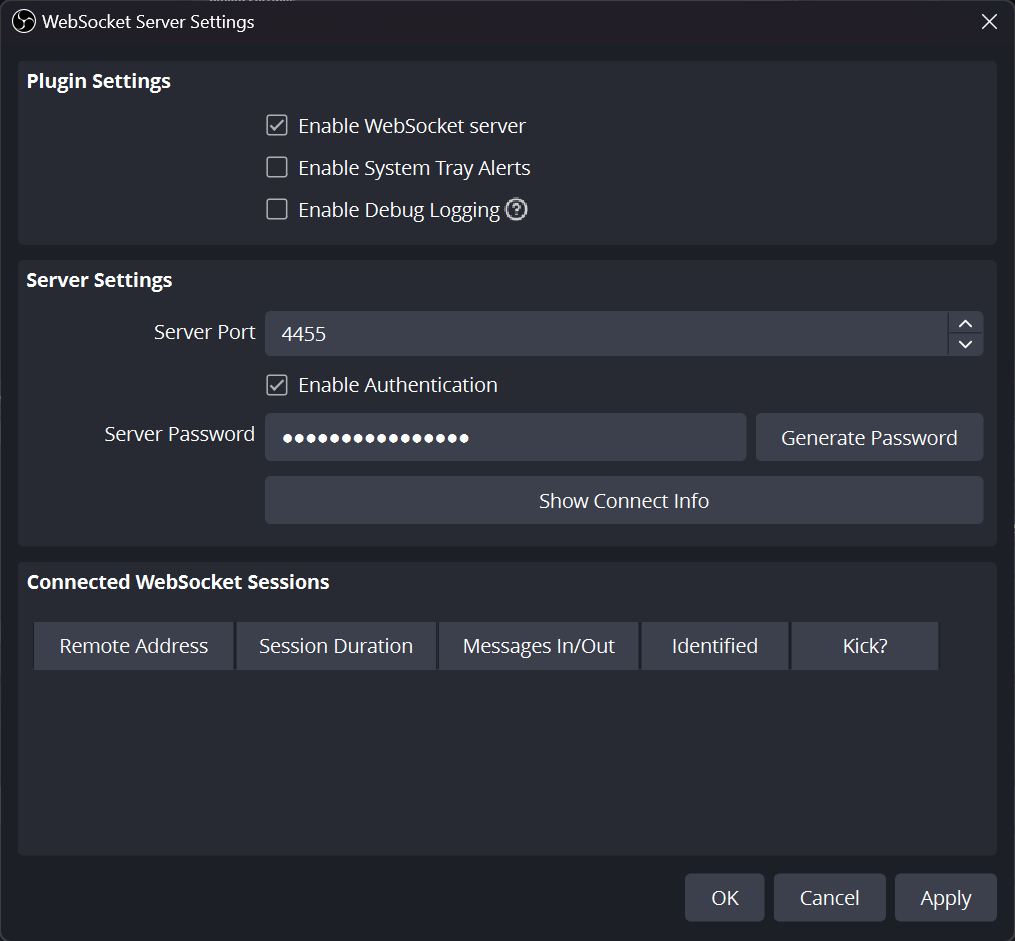The width and height of the screenshot is (1015, 941).
Task: Focus the Server Port field showing 4455
Action: pos(607,333)
